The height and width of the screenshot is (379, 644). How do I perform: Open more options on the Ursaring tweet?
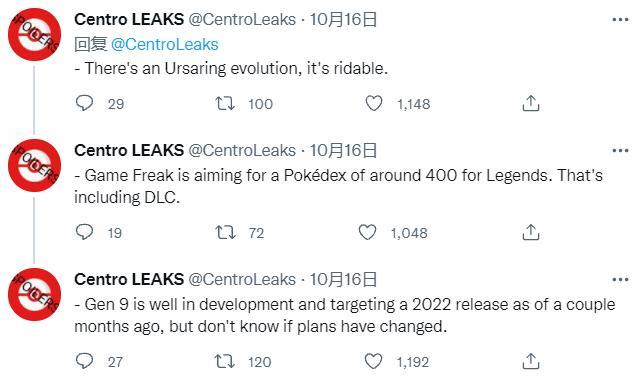pos(620,19)
